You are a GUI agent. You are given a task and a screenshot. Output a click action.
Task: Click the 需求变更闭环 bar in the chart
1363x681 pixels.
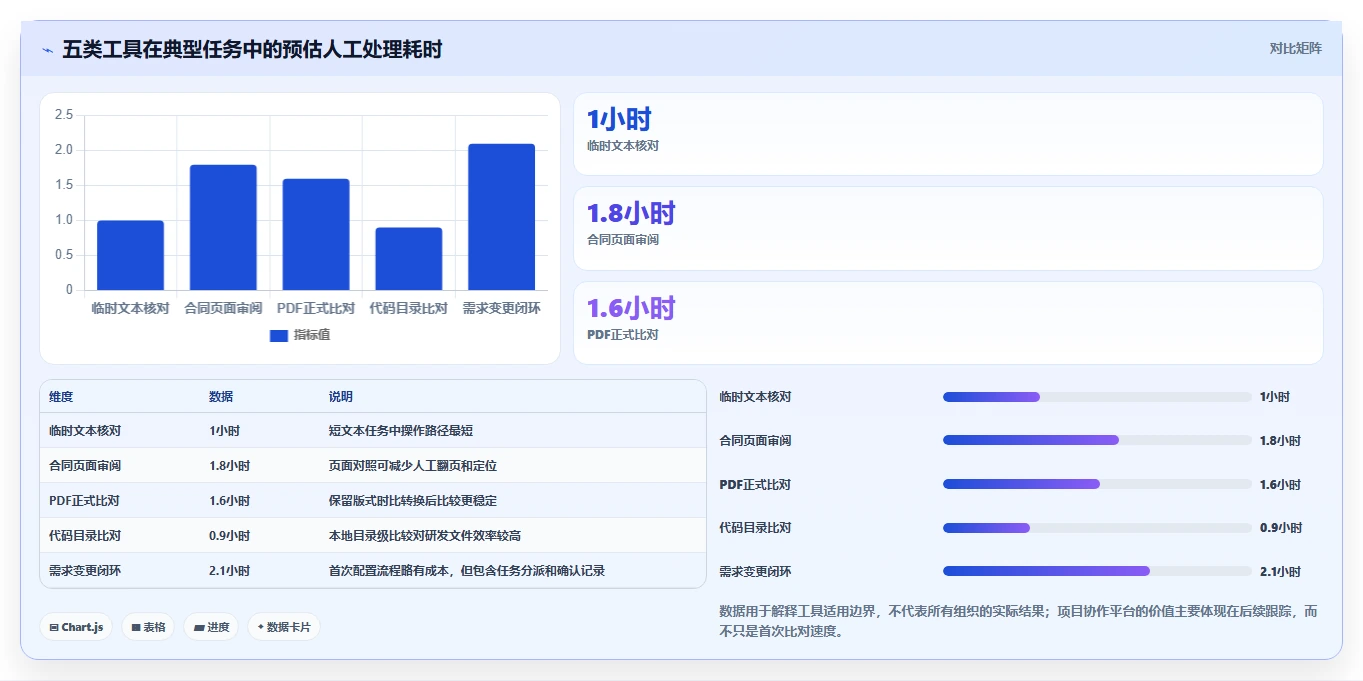(x=502, y=217)
